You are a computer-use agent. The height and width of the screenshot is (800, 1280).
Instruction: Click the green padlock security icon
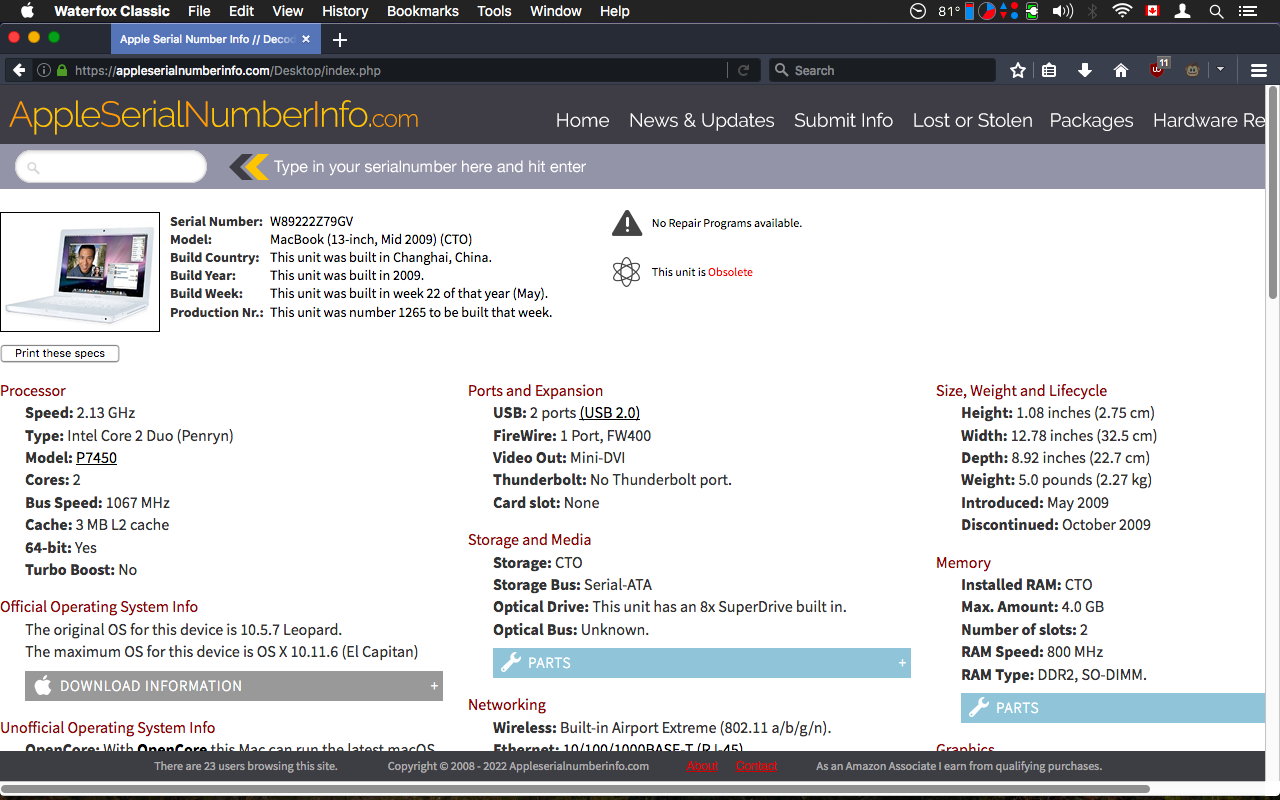click(x=62, y=70)
